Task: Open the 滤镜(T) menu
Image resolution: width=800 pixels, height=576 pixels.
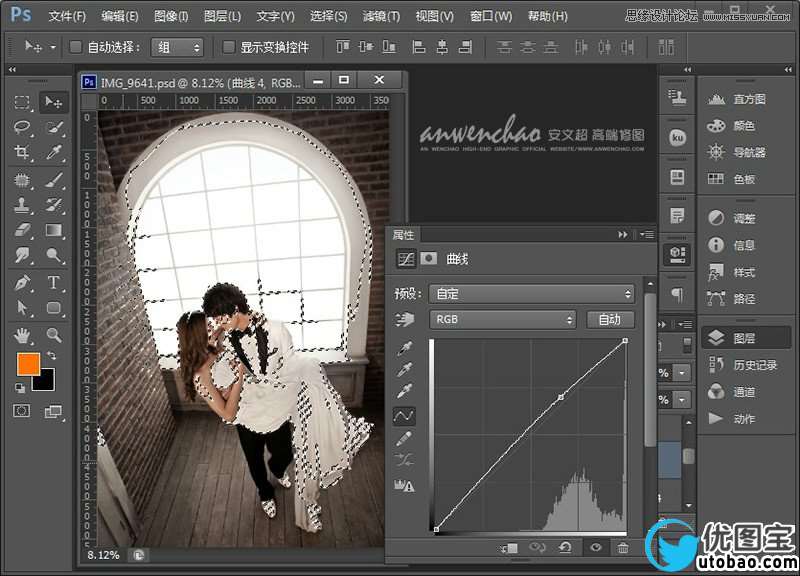Action: [381, 16]
